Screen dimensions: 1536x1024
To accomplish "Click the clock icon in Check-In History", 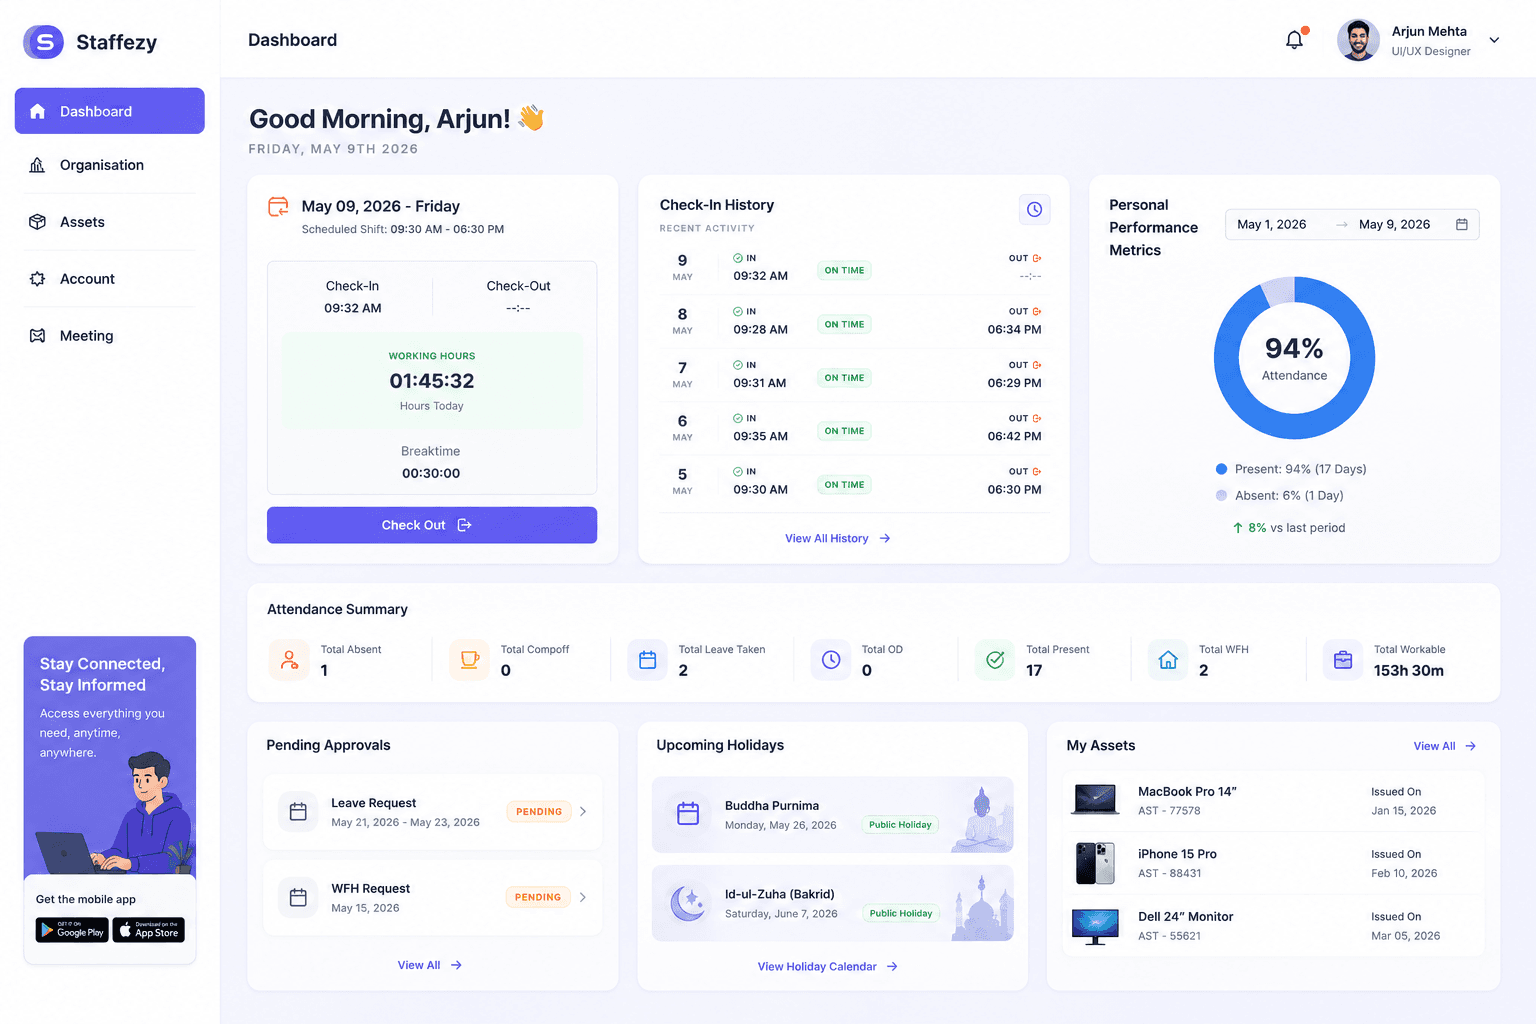I will coord(1035,209).
